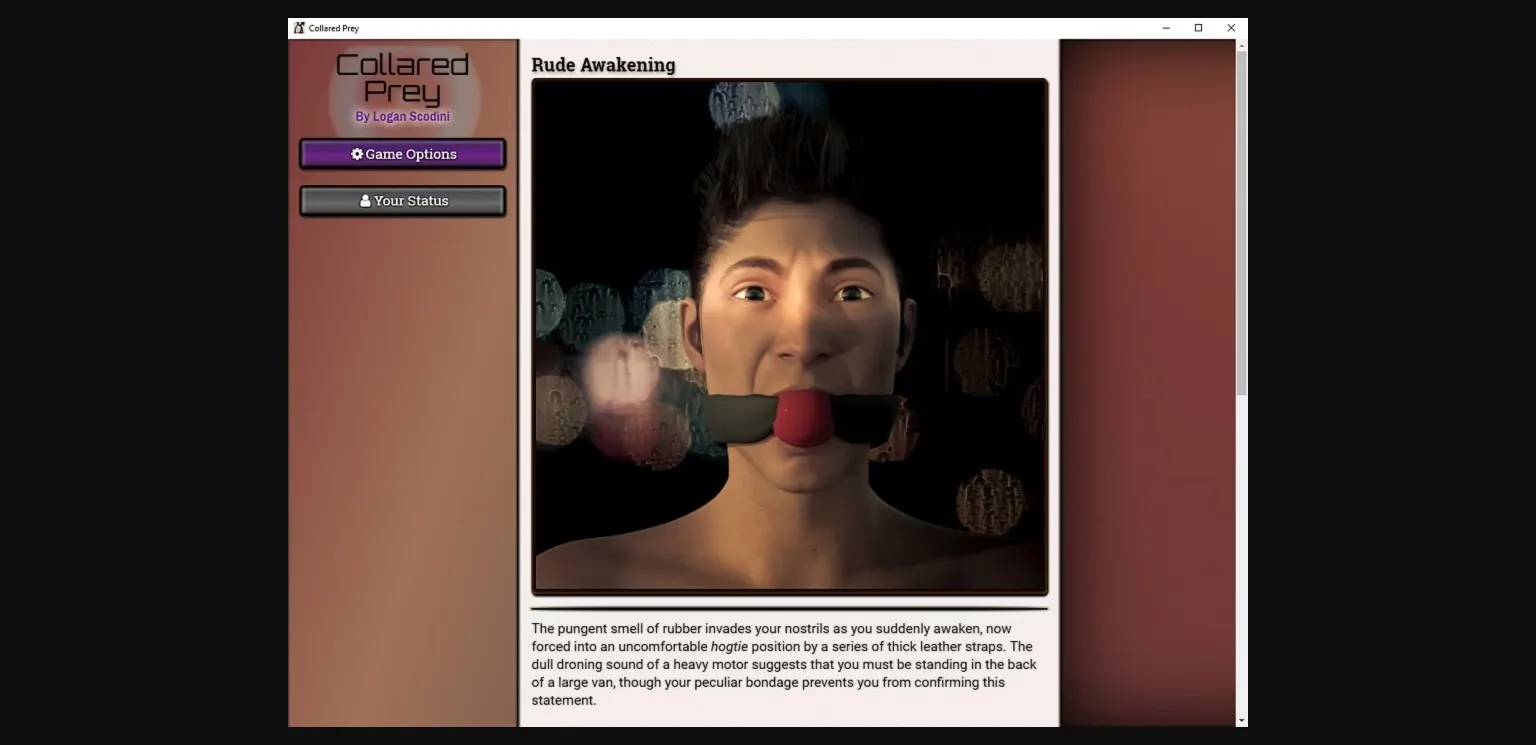Image resolution: width=1536 pixels, height=745 pixels.
Task: Click the scrollbar up arrow
Action: [1242, 46]
